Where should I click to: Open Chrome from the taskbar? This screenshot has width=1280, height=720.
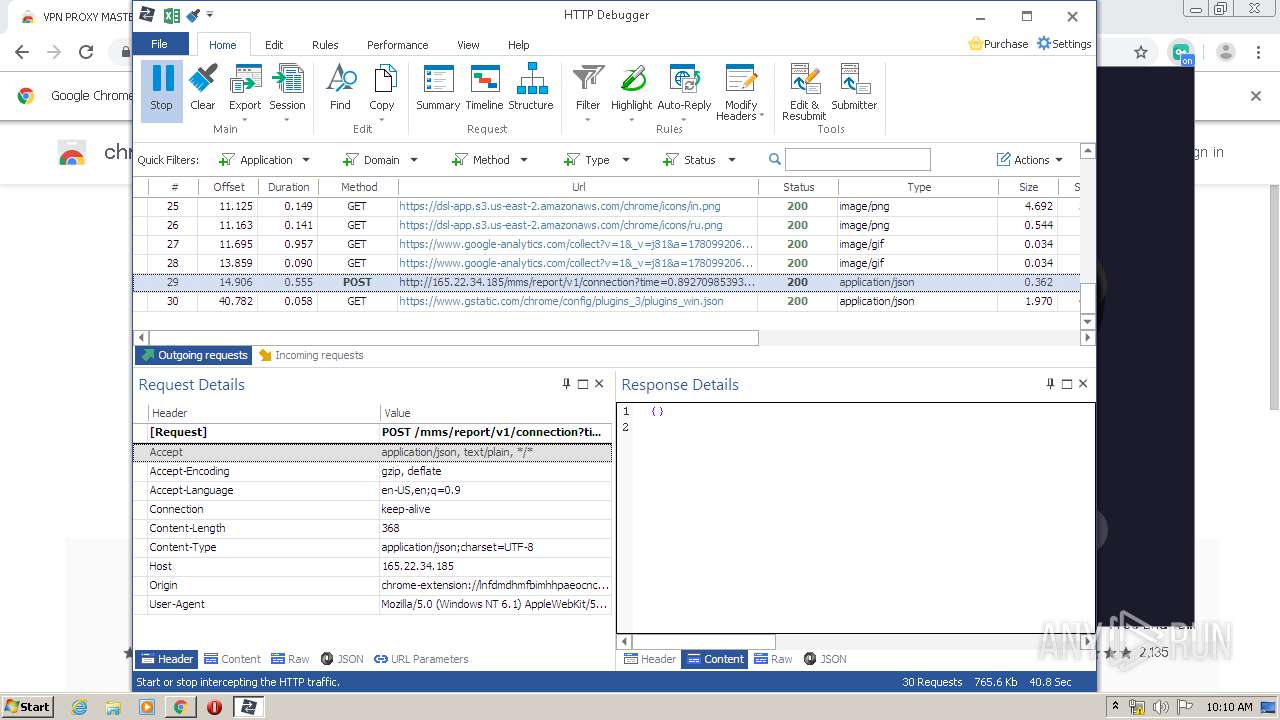point(180,707)
